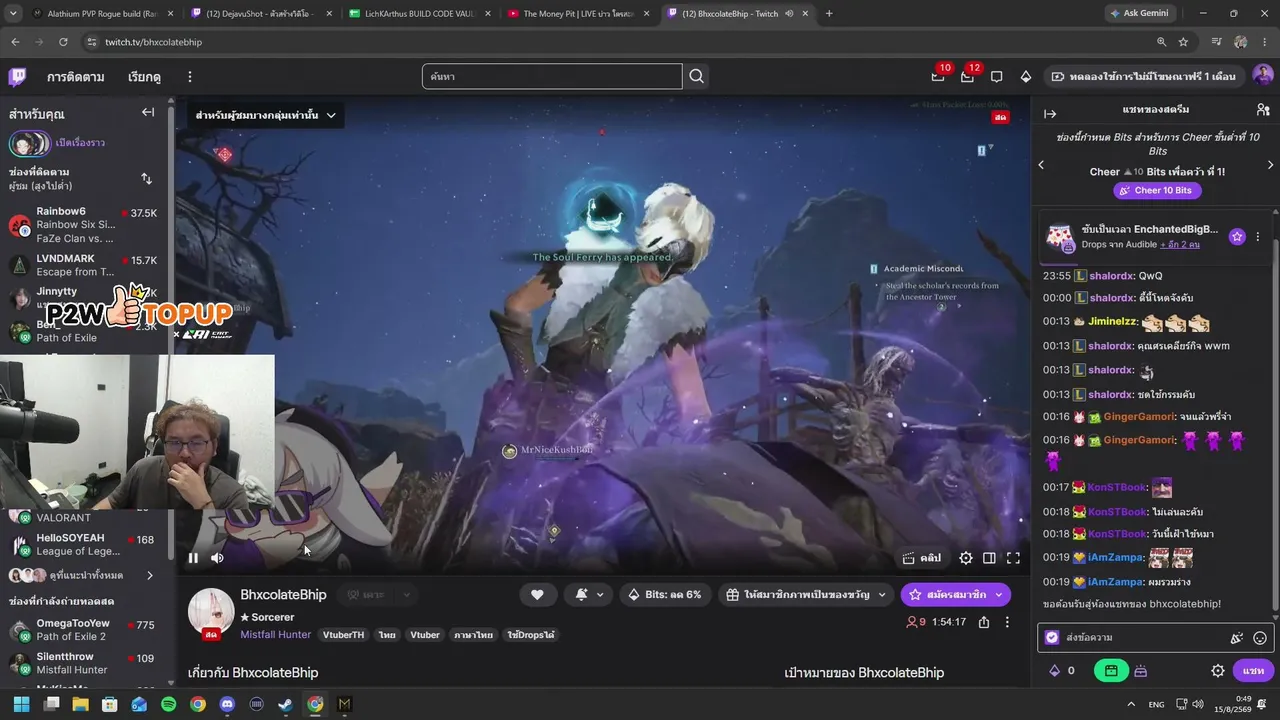The image size is (1280, 720).
Task: Open Discord from the taskbar
Action: click(x=227, y=704)
